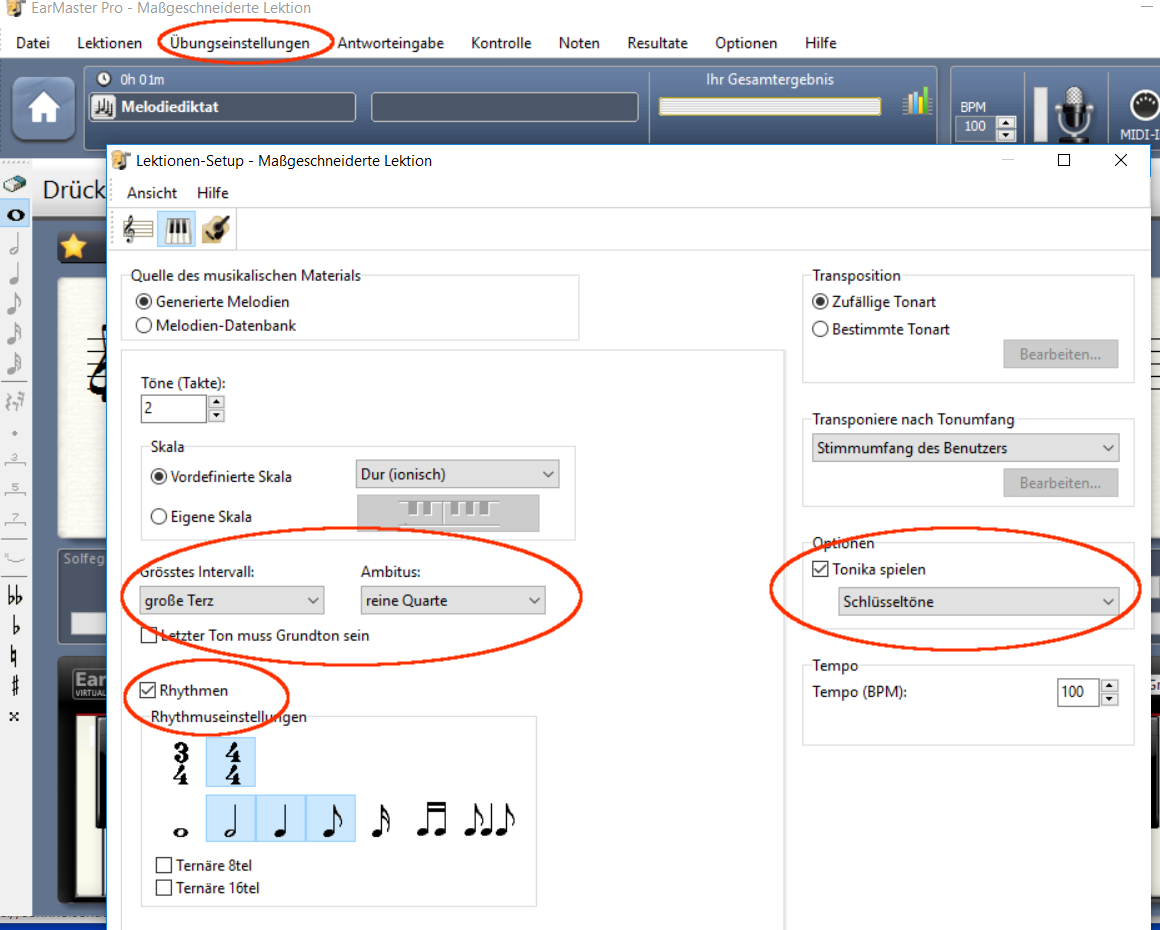Screen dimensions: 1160x930
Task: Select the dotted-note tool in the left toolbar
Action: tap(15, 433)
